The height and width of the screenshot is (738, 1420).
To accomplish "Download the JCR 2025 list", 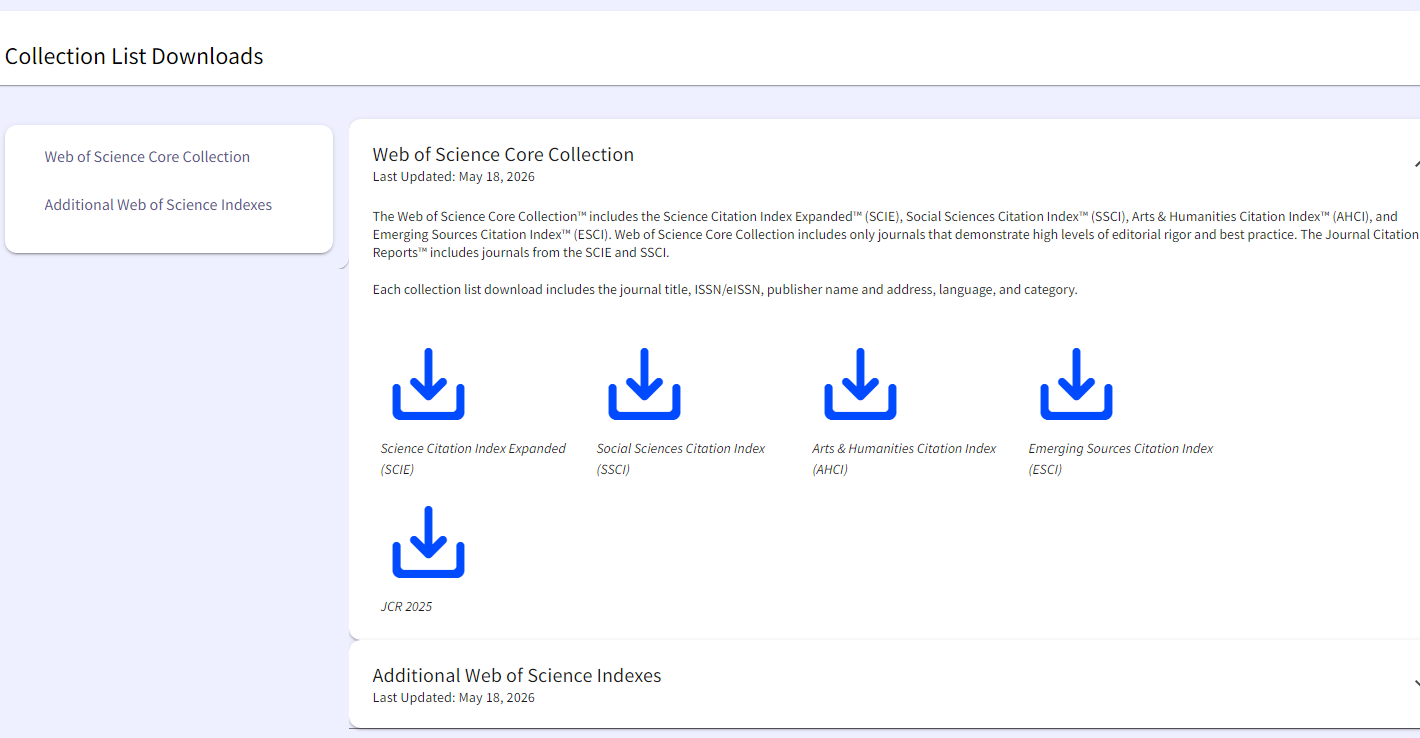I will pyautogui.click(x=428, y=542).
